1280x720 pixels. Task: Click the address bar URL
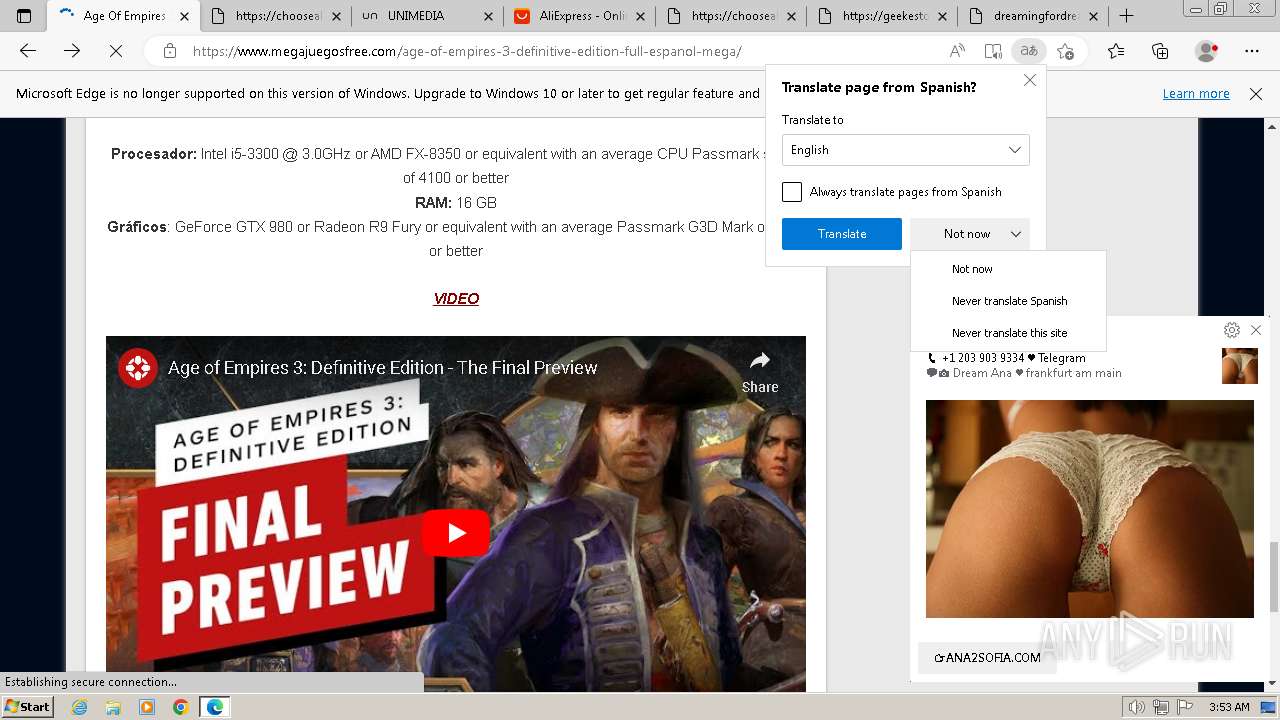pos(467,51)
